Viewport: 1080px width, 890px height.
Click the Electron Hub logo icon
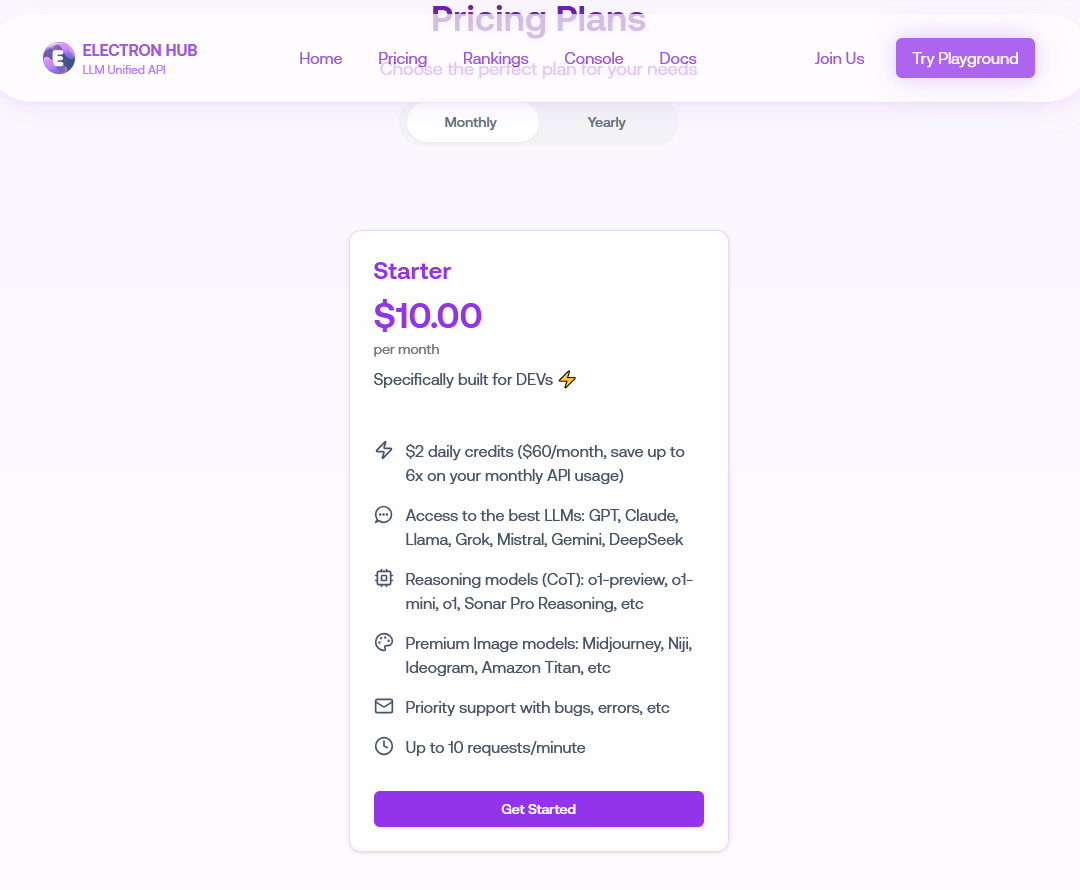coord(59,58)
